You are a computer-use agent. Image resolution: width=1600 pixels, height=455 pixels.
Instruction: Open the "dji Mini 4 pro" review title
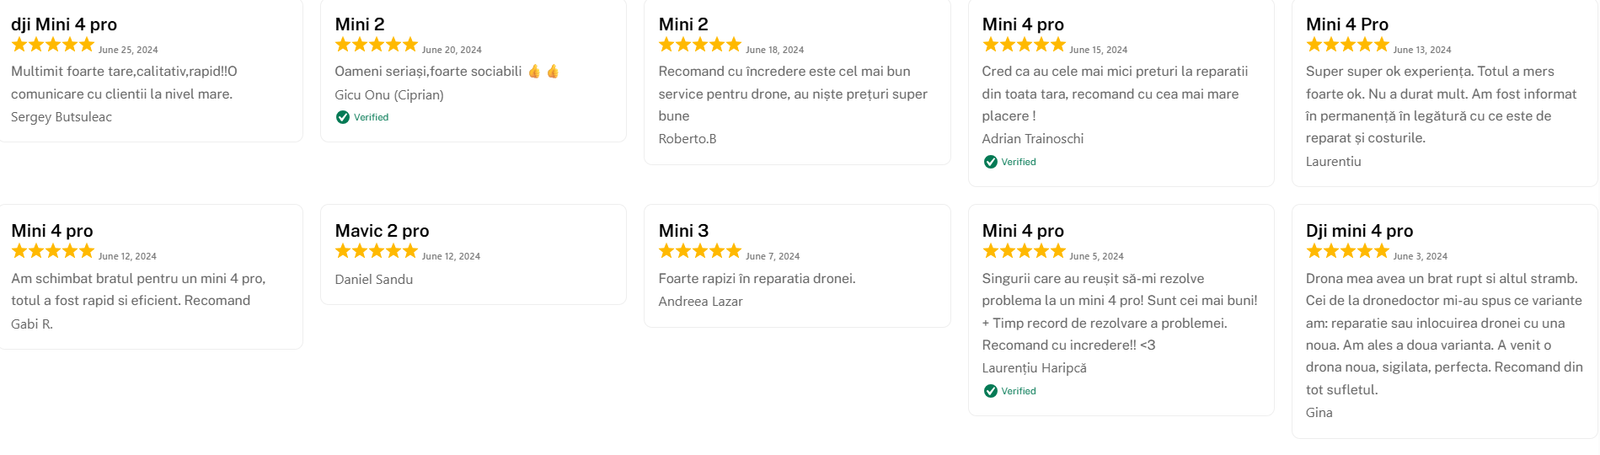coord(64,24)
